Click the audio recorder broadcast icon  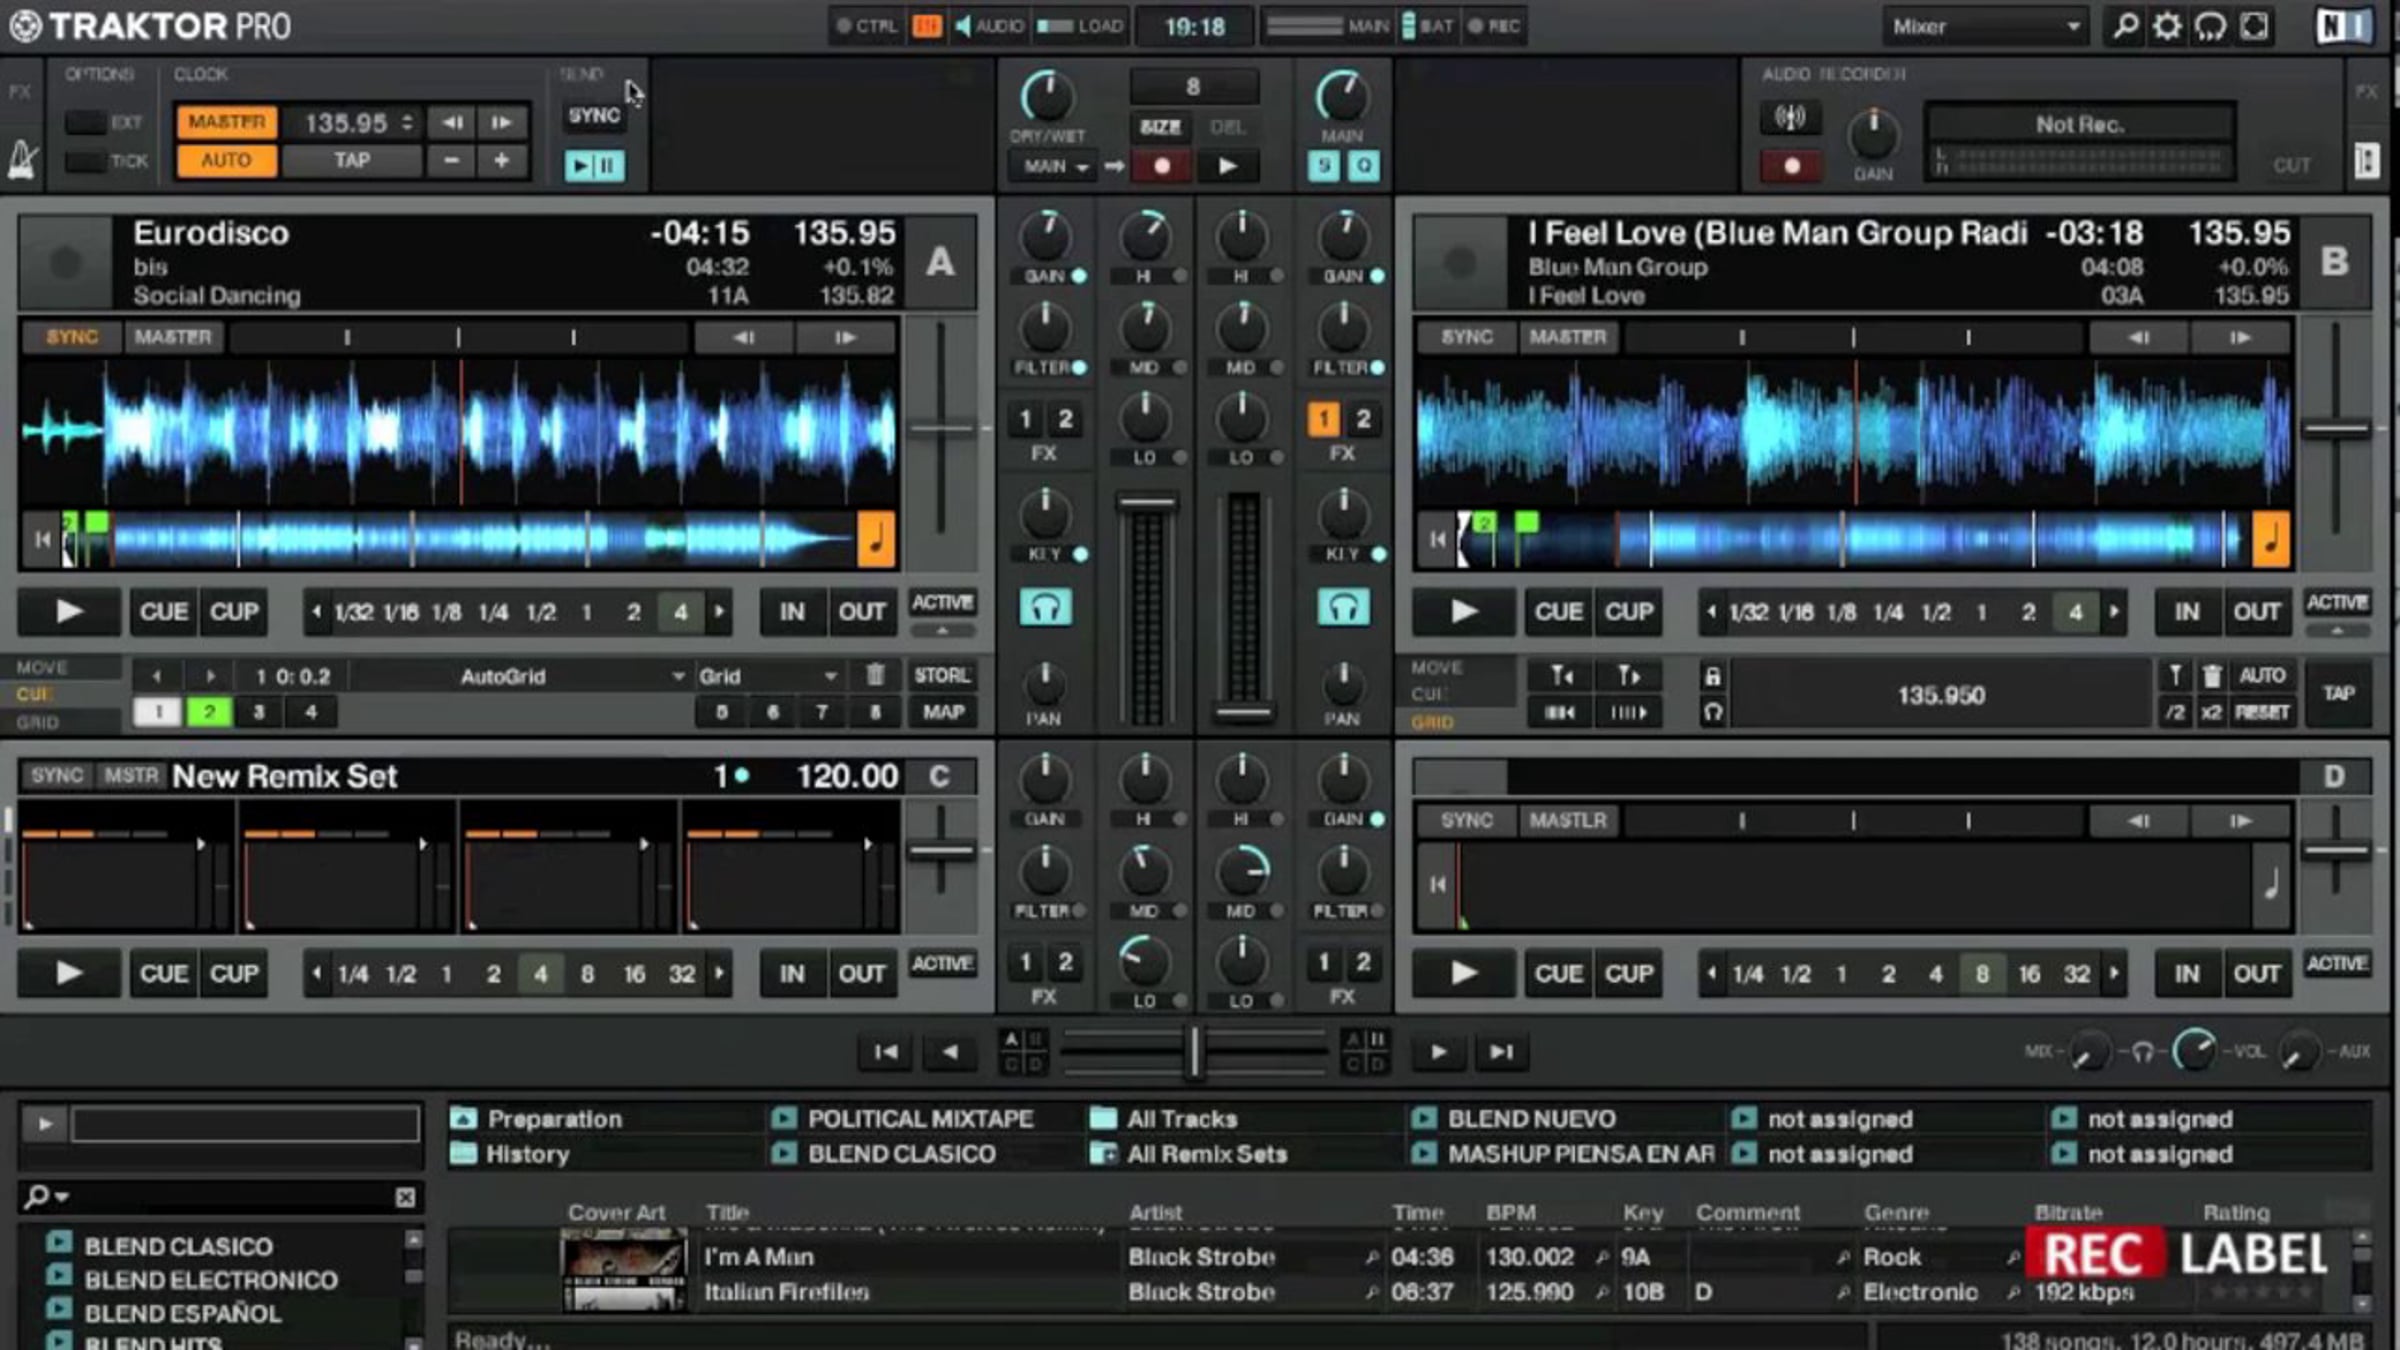click(1790, 118)
